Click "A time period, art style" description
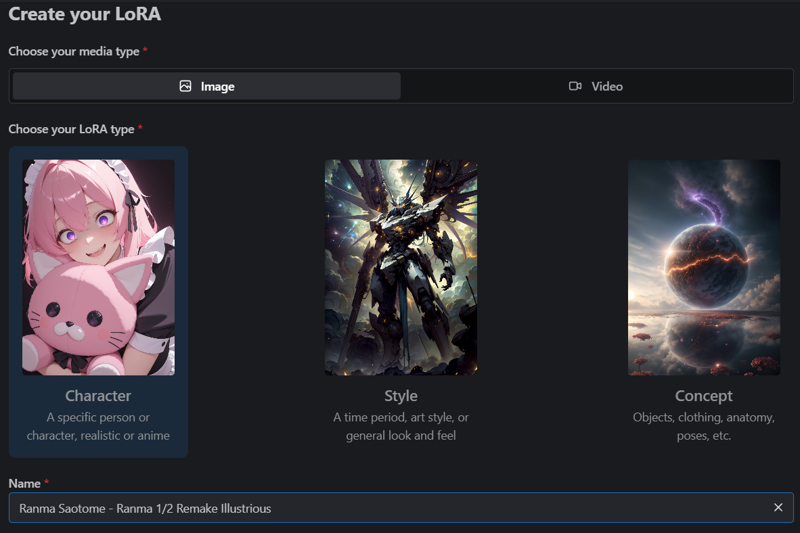800x533 pixels. [401, 426]
